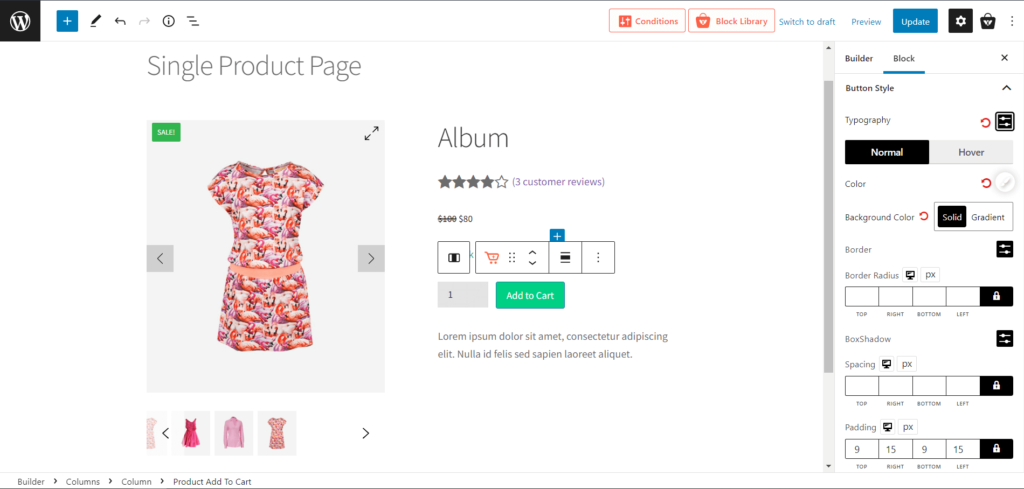Open the 3 customer reviews link

coord(558,182)
